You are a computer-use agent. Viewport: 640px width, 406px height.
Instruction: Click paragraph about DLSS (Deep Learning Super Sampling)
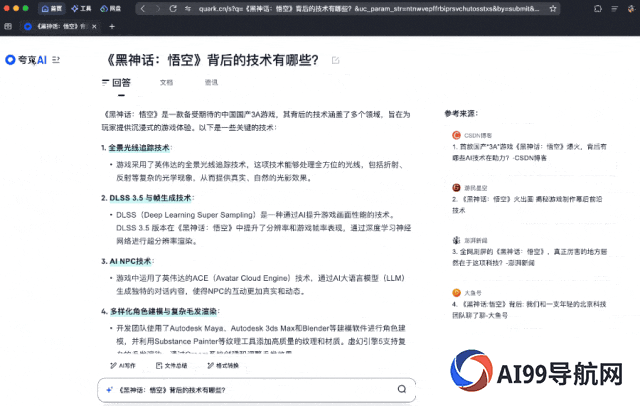[x=264, y=228]
